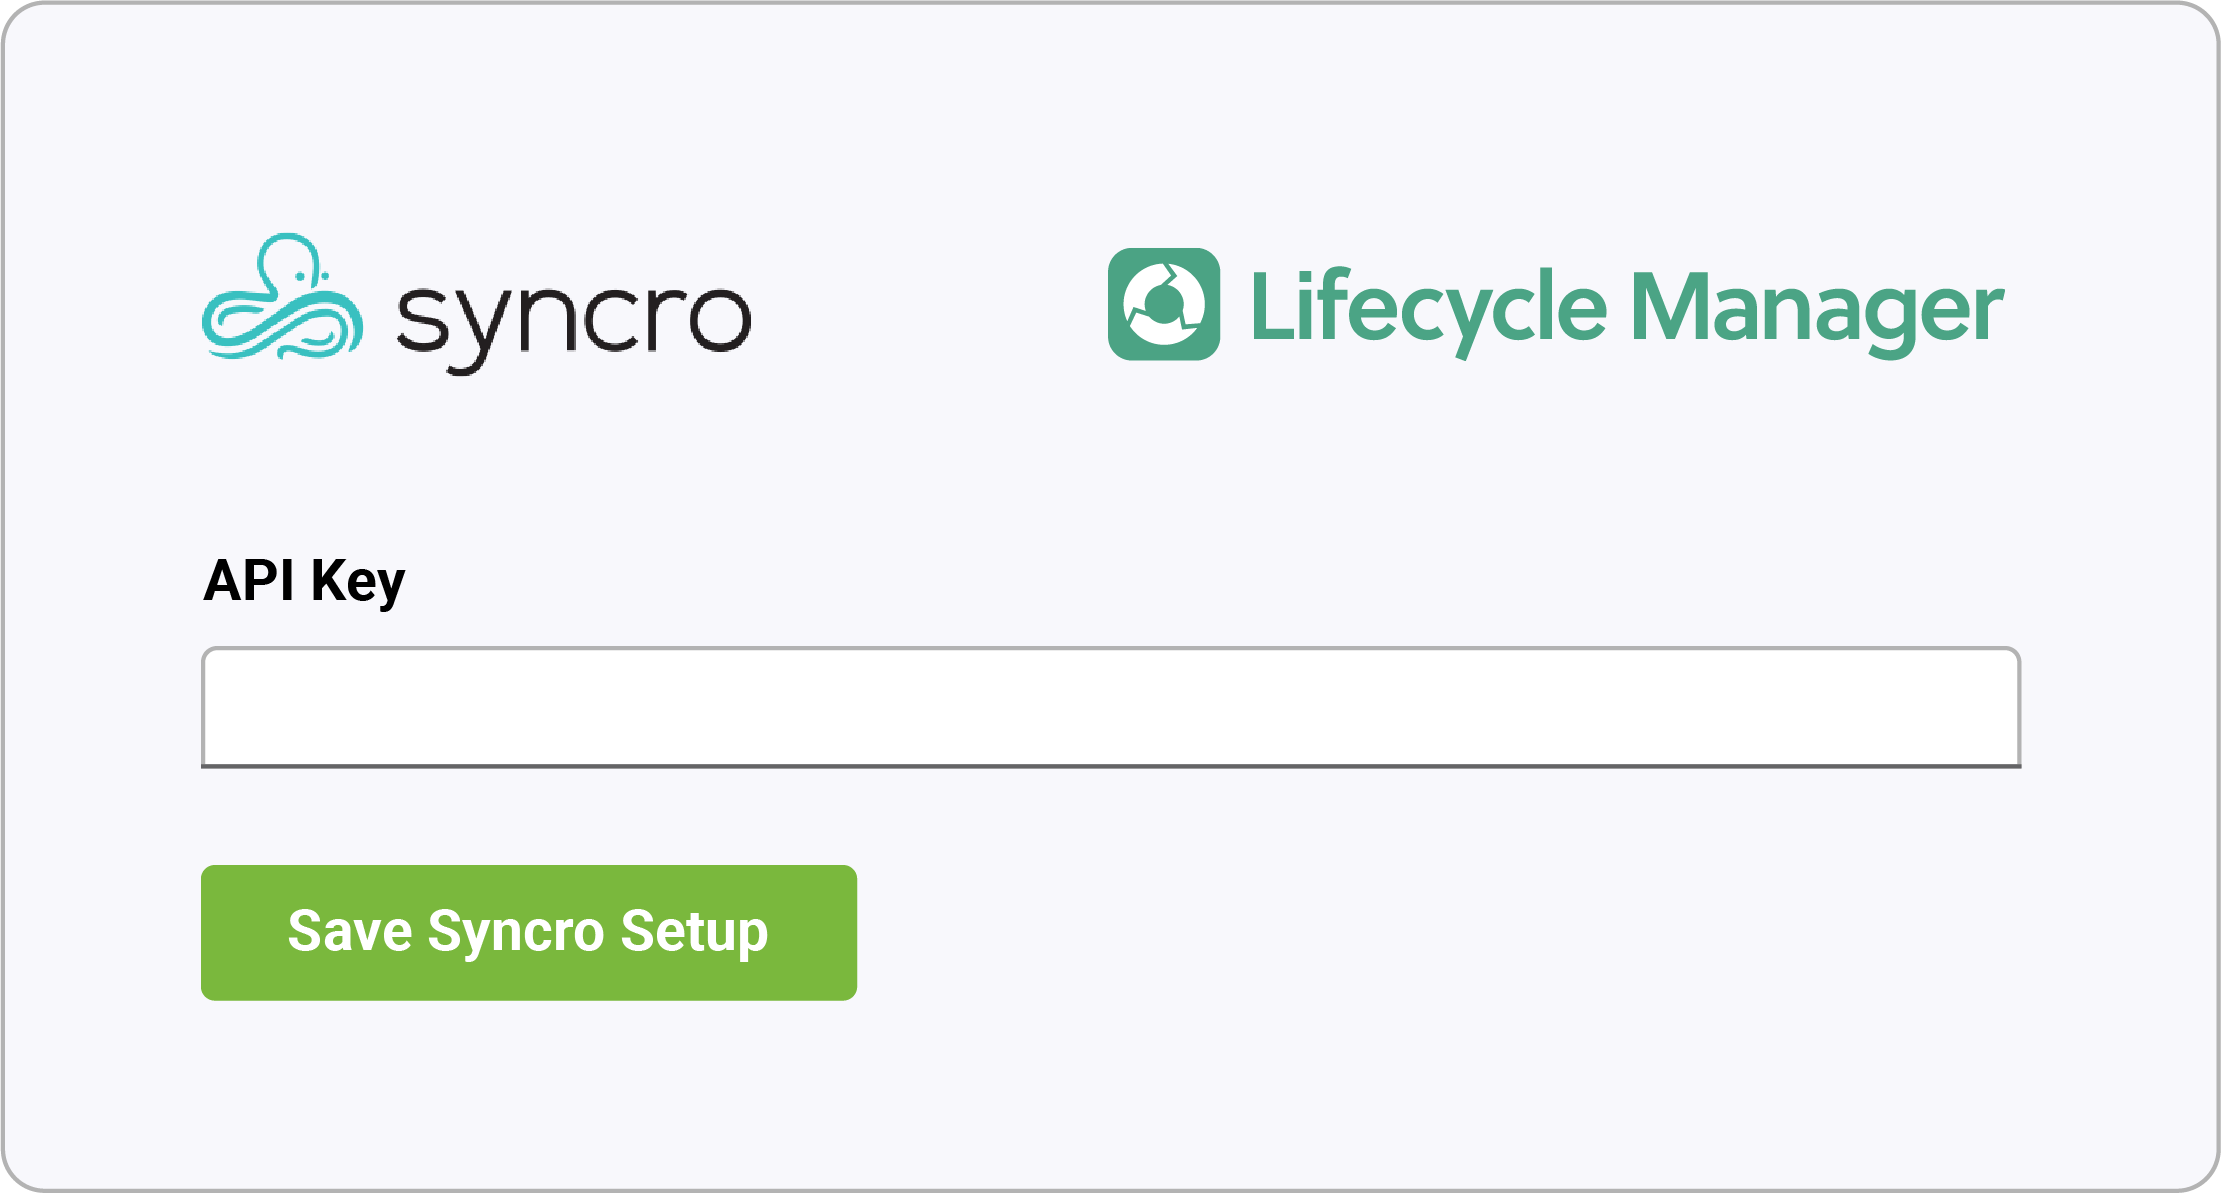Screen dimensions: 2221x1193
Task: Click the Save Syncro Setup button
Action: coord(528,932)
